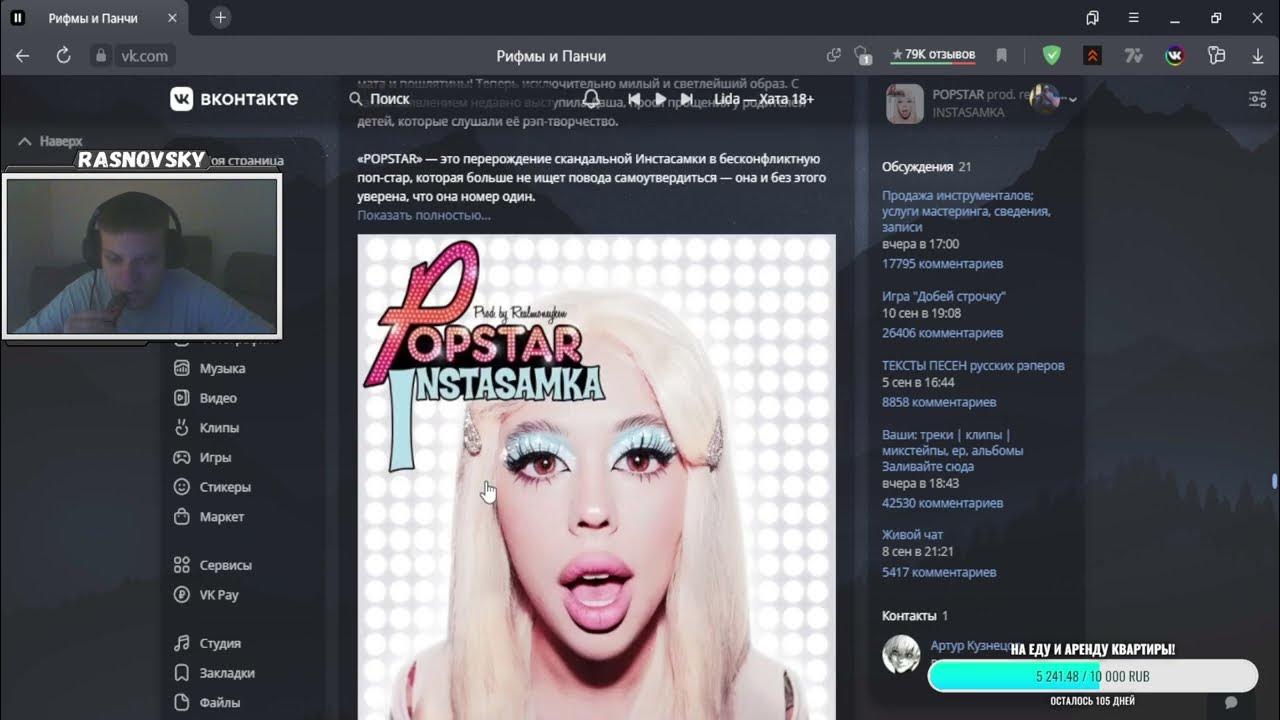
Task: Go back in browser
Action: (22, 56)
